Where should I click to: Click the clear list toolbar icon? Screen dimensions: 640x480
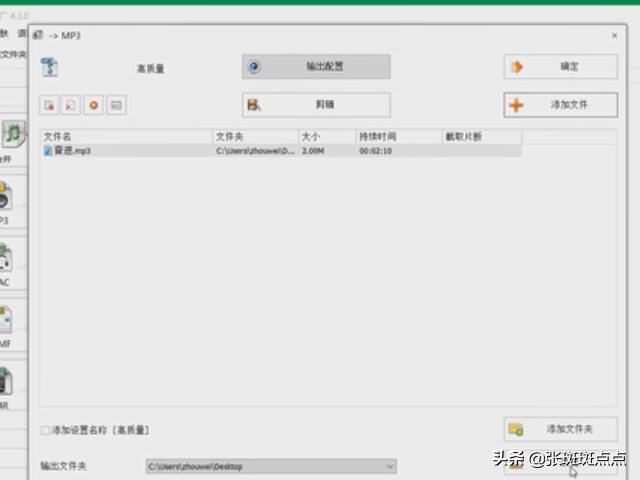[71, 105]
